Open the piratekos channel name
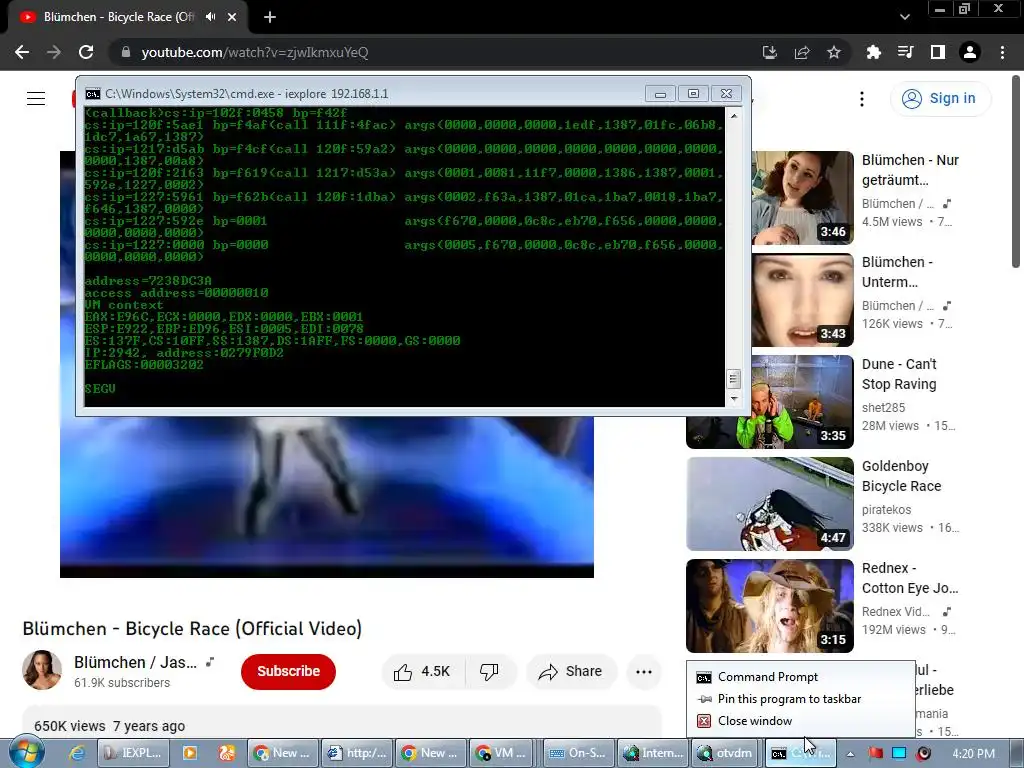 pos(886,509)
